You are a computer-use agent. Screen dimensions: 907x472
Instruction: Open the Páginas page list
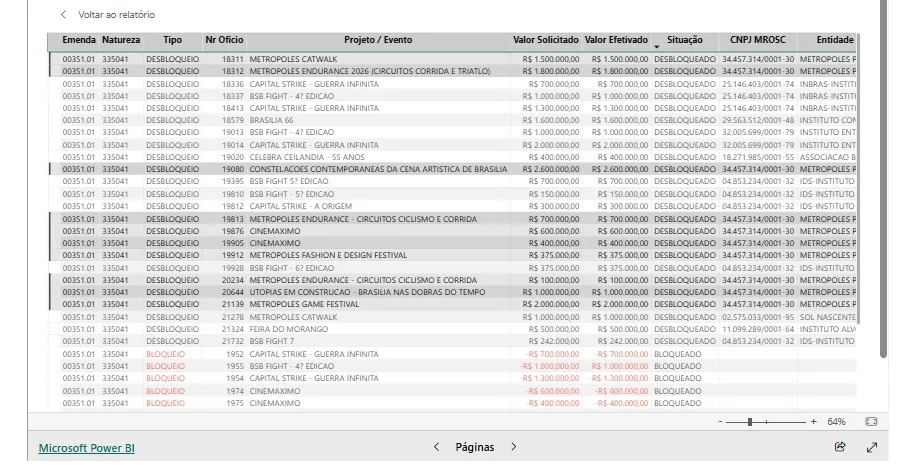[474, 447]
